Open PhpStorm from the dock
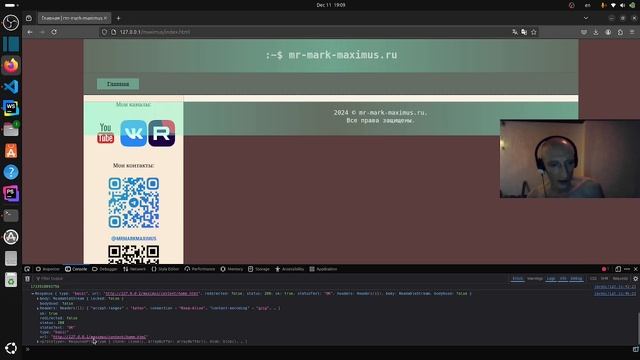Image resolution: width=640 pixels, height=360 pixels. tap(11, 193)
